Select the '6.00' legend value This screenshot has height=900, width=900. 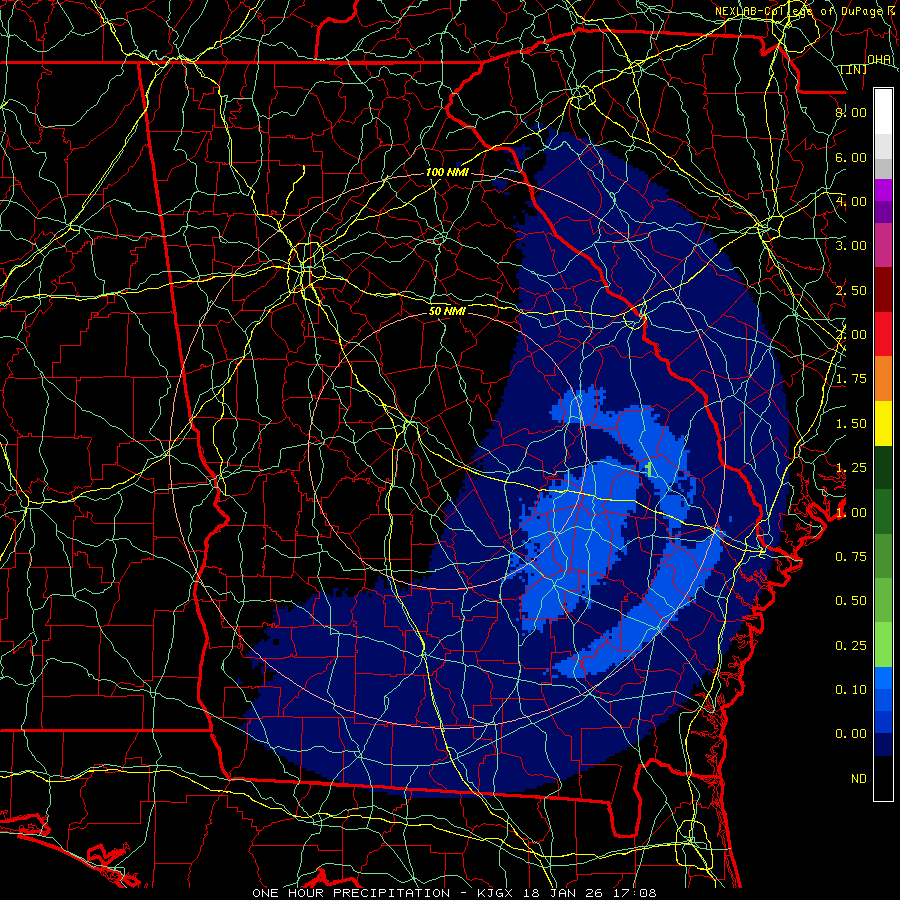coord(851,157)
